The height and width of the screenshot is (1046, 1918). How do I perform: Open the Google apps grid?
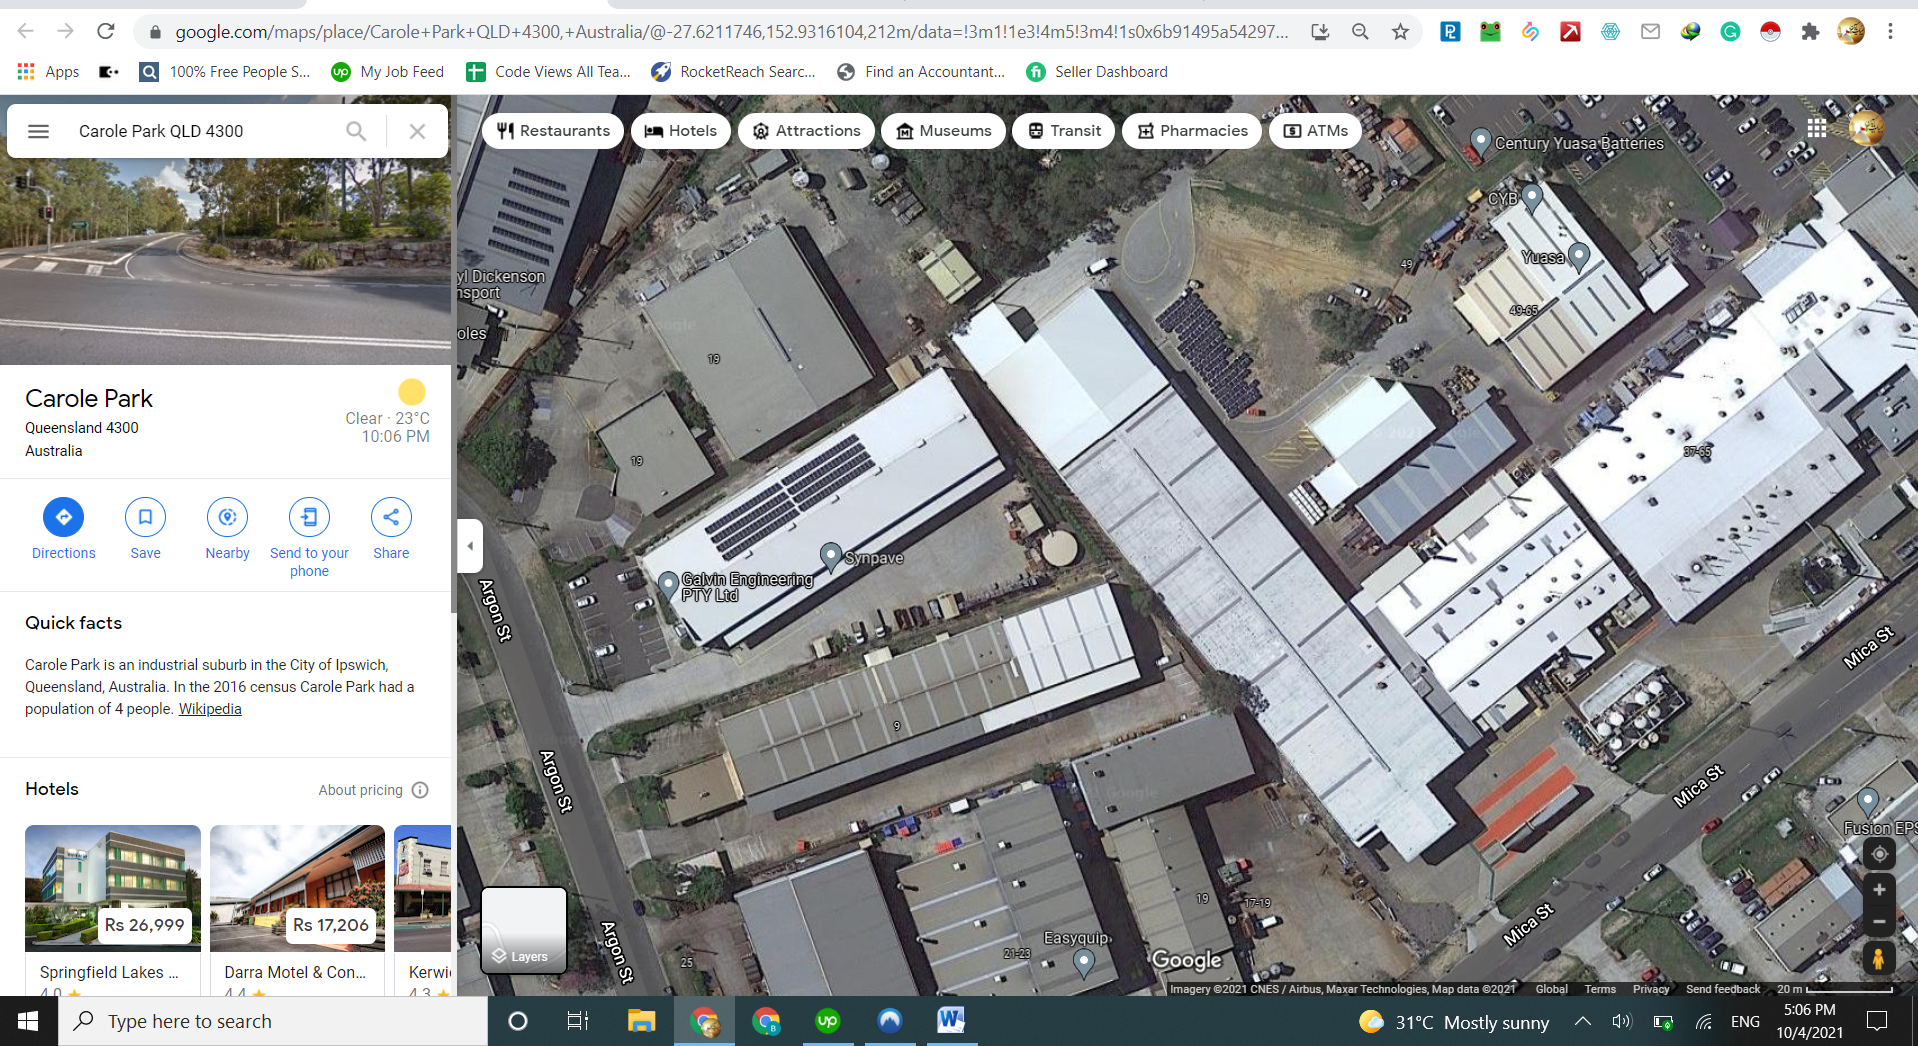(x=1817, y=128)
